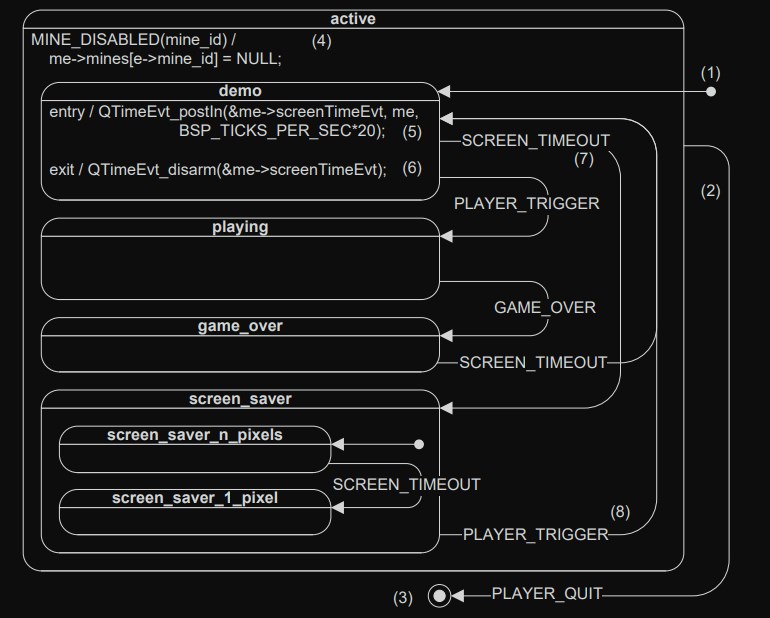Pick the screen_saver_n_pixels substate title
Image resolution: width=770 pixels, height=618 pixels.
tap(195, 435)
